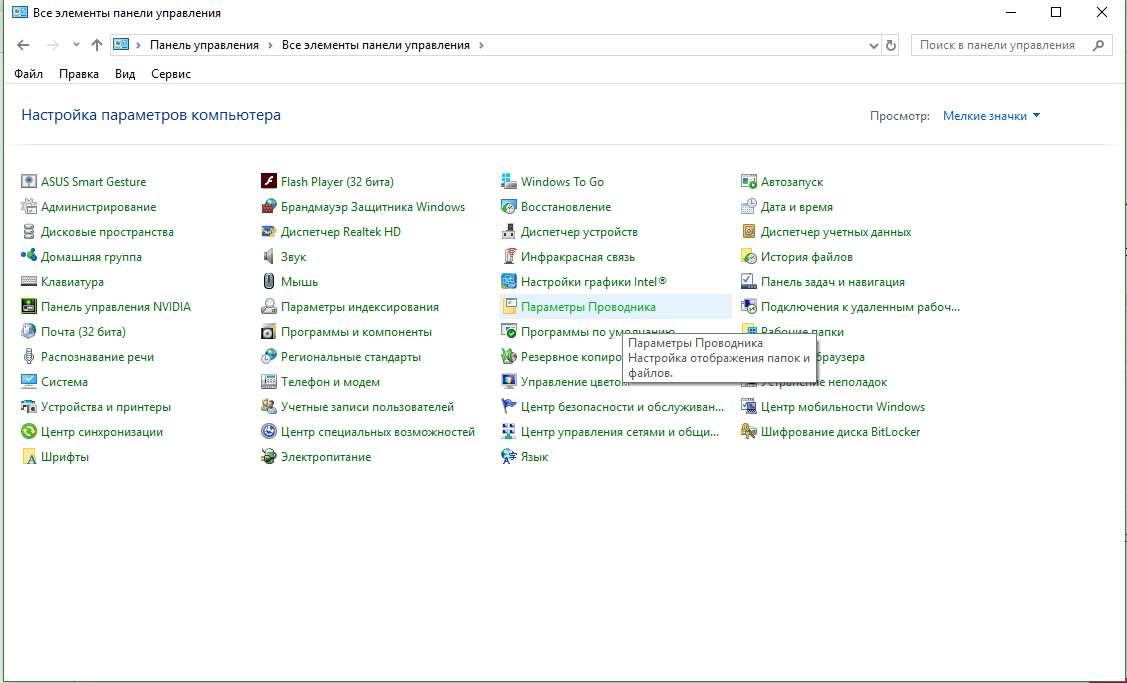Image resolution: width=1127 pixels, height=683 pixels.
Task: Click the Панель управления breadcrumb segment
Action: (204, 45)
